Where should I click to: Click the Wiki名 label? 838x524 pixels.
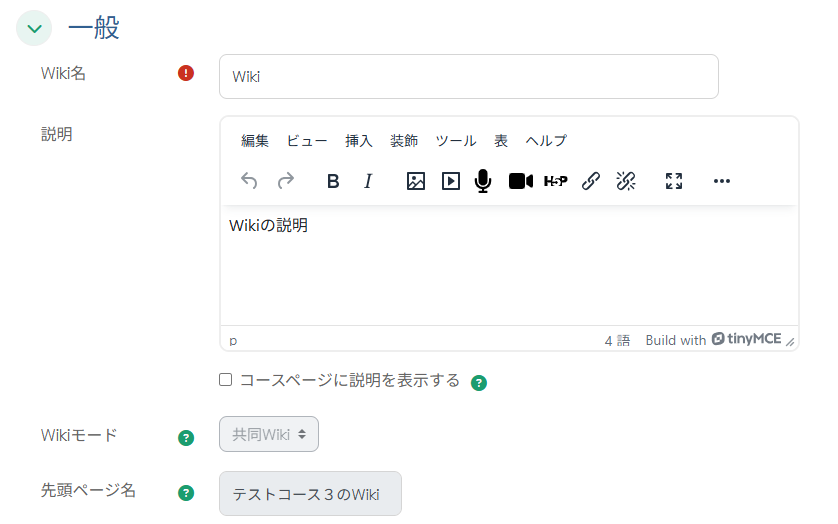pos(63,73)
